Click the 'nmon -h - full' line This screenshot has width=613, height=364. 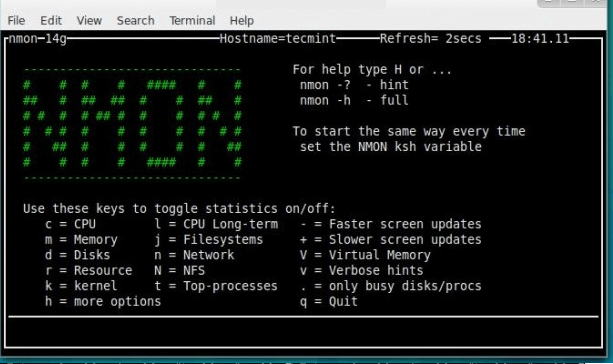point(354,100)
